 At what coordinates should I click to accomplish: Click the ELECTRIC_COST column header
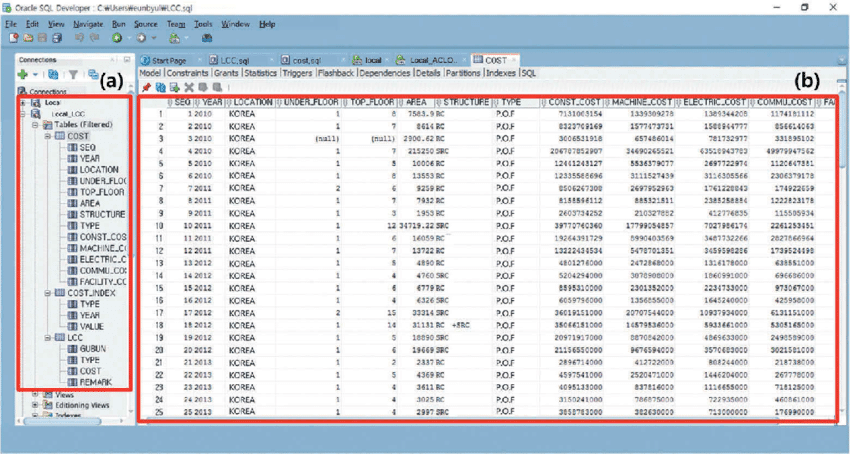[x=711, y=102]
